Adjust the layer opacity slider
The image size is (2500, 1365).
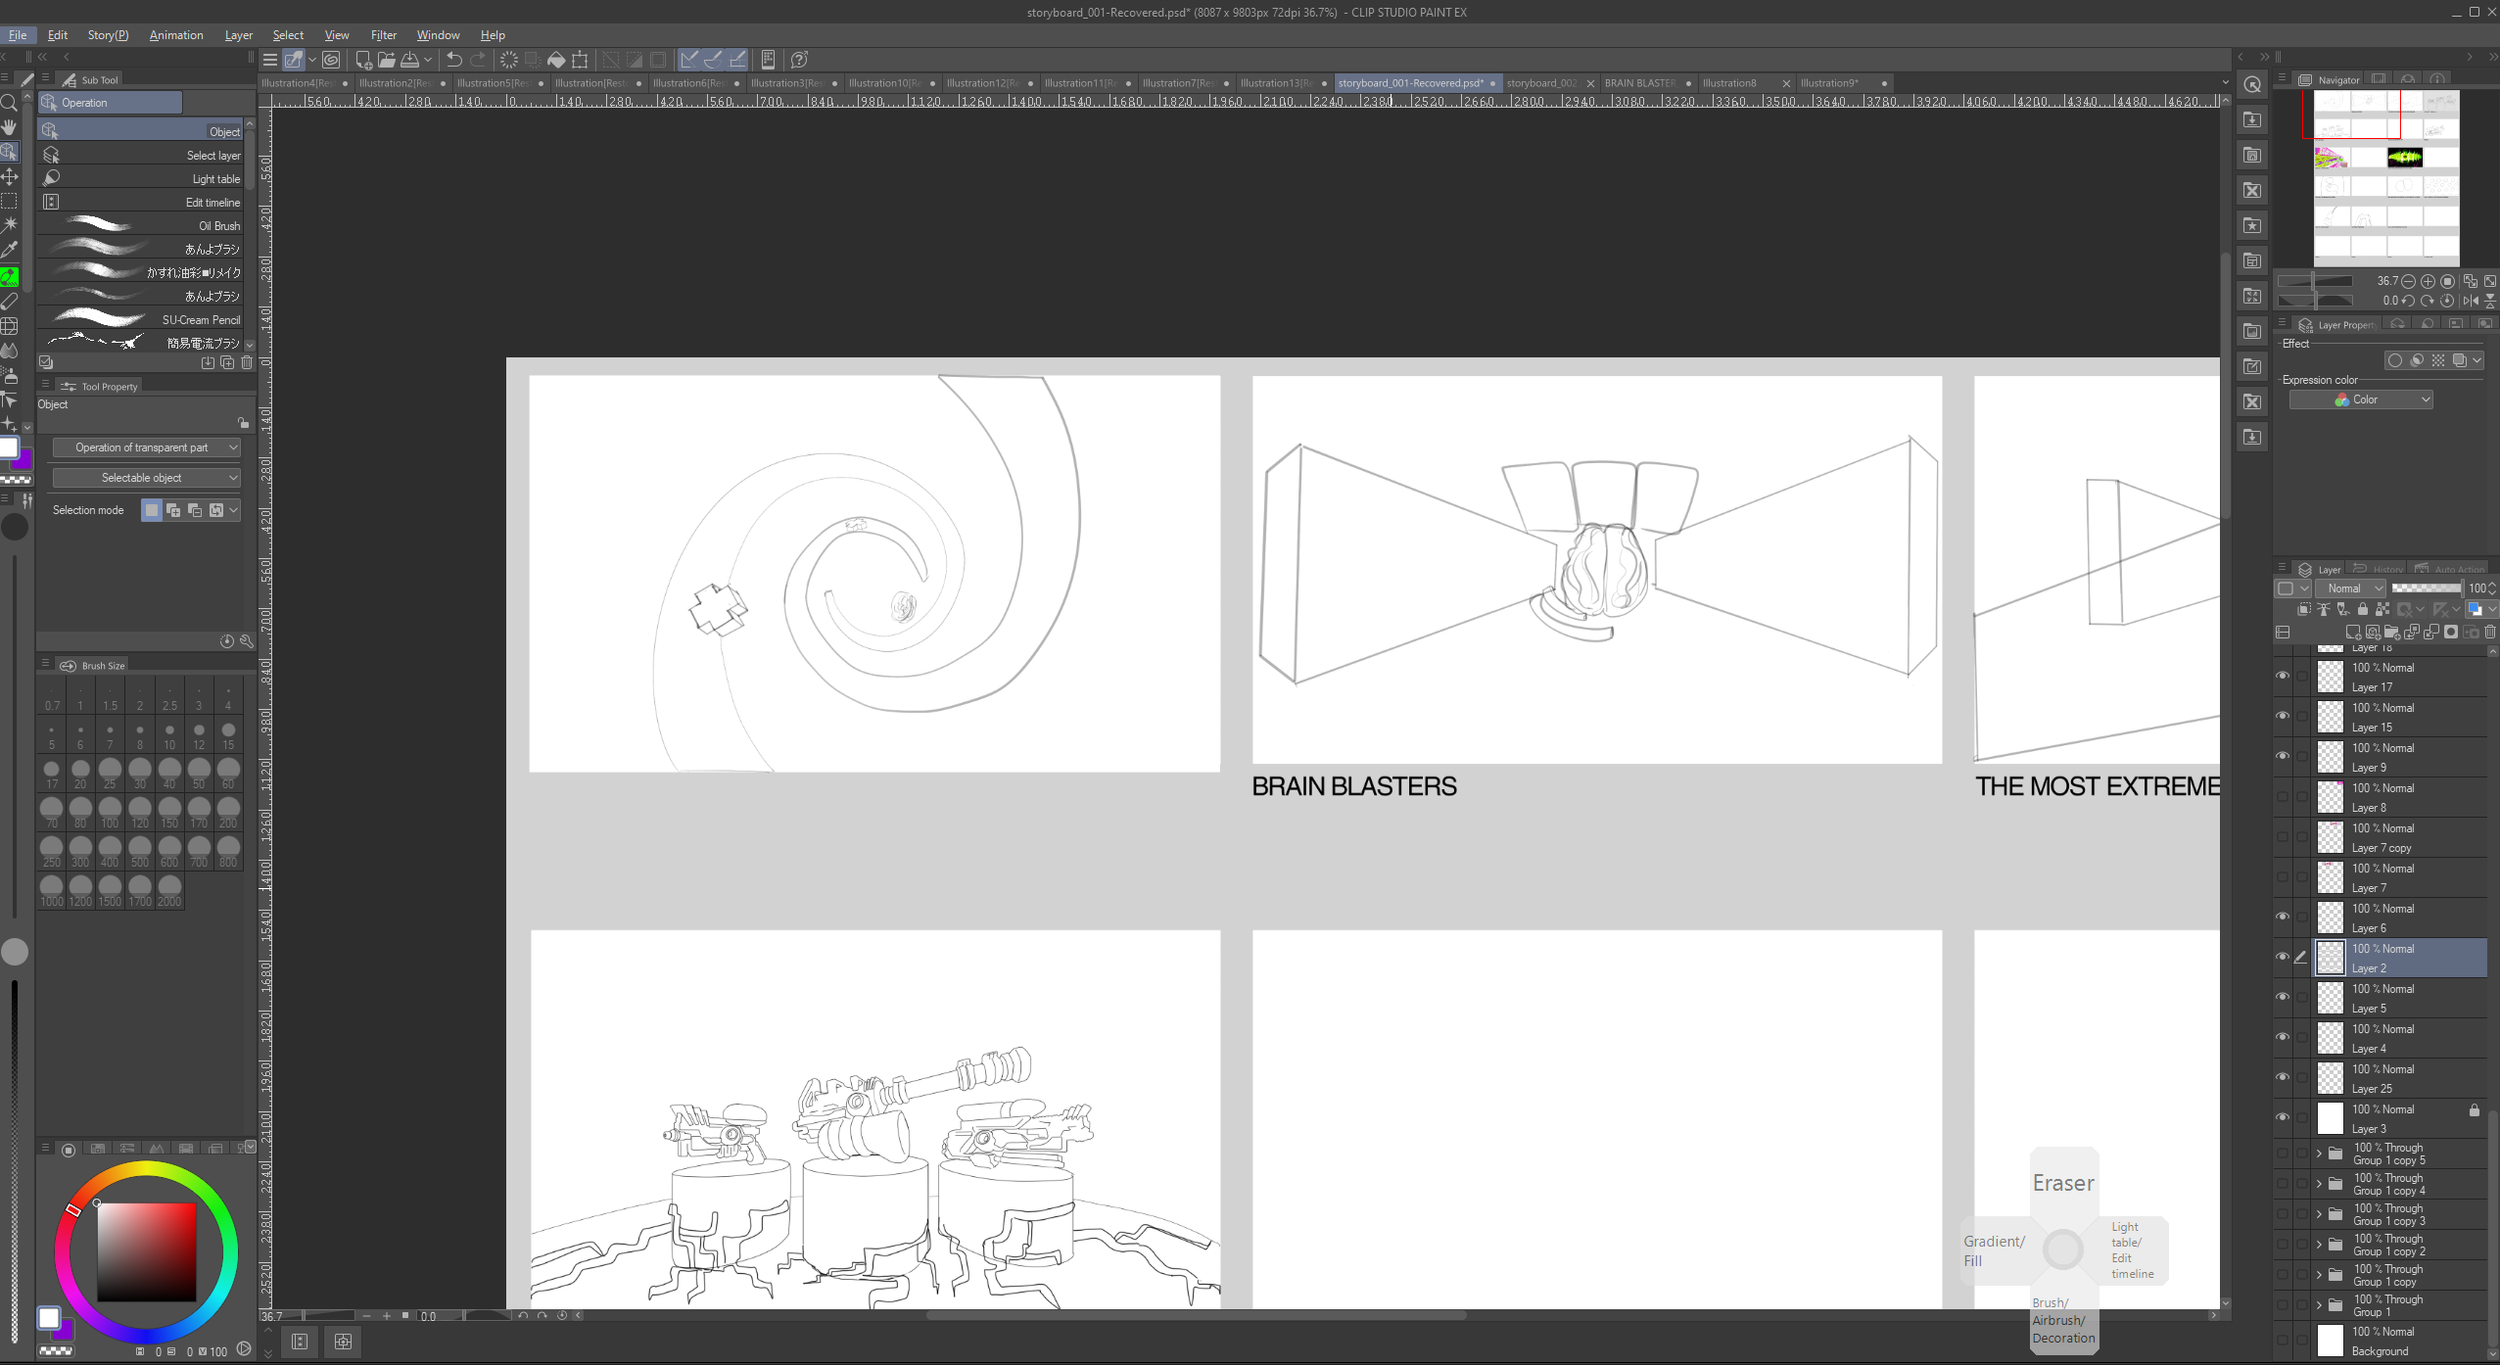[2426, 589]
